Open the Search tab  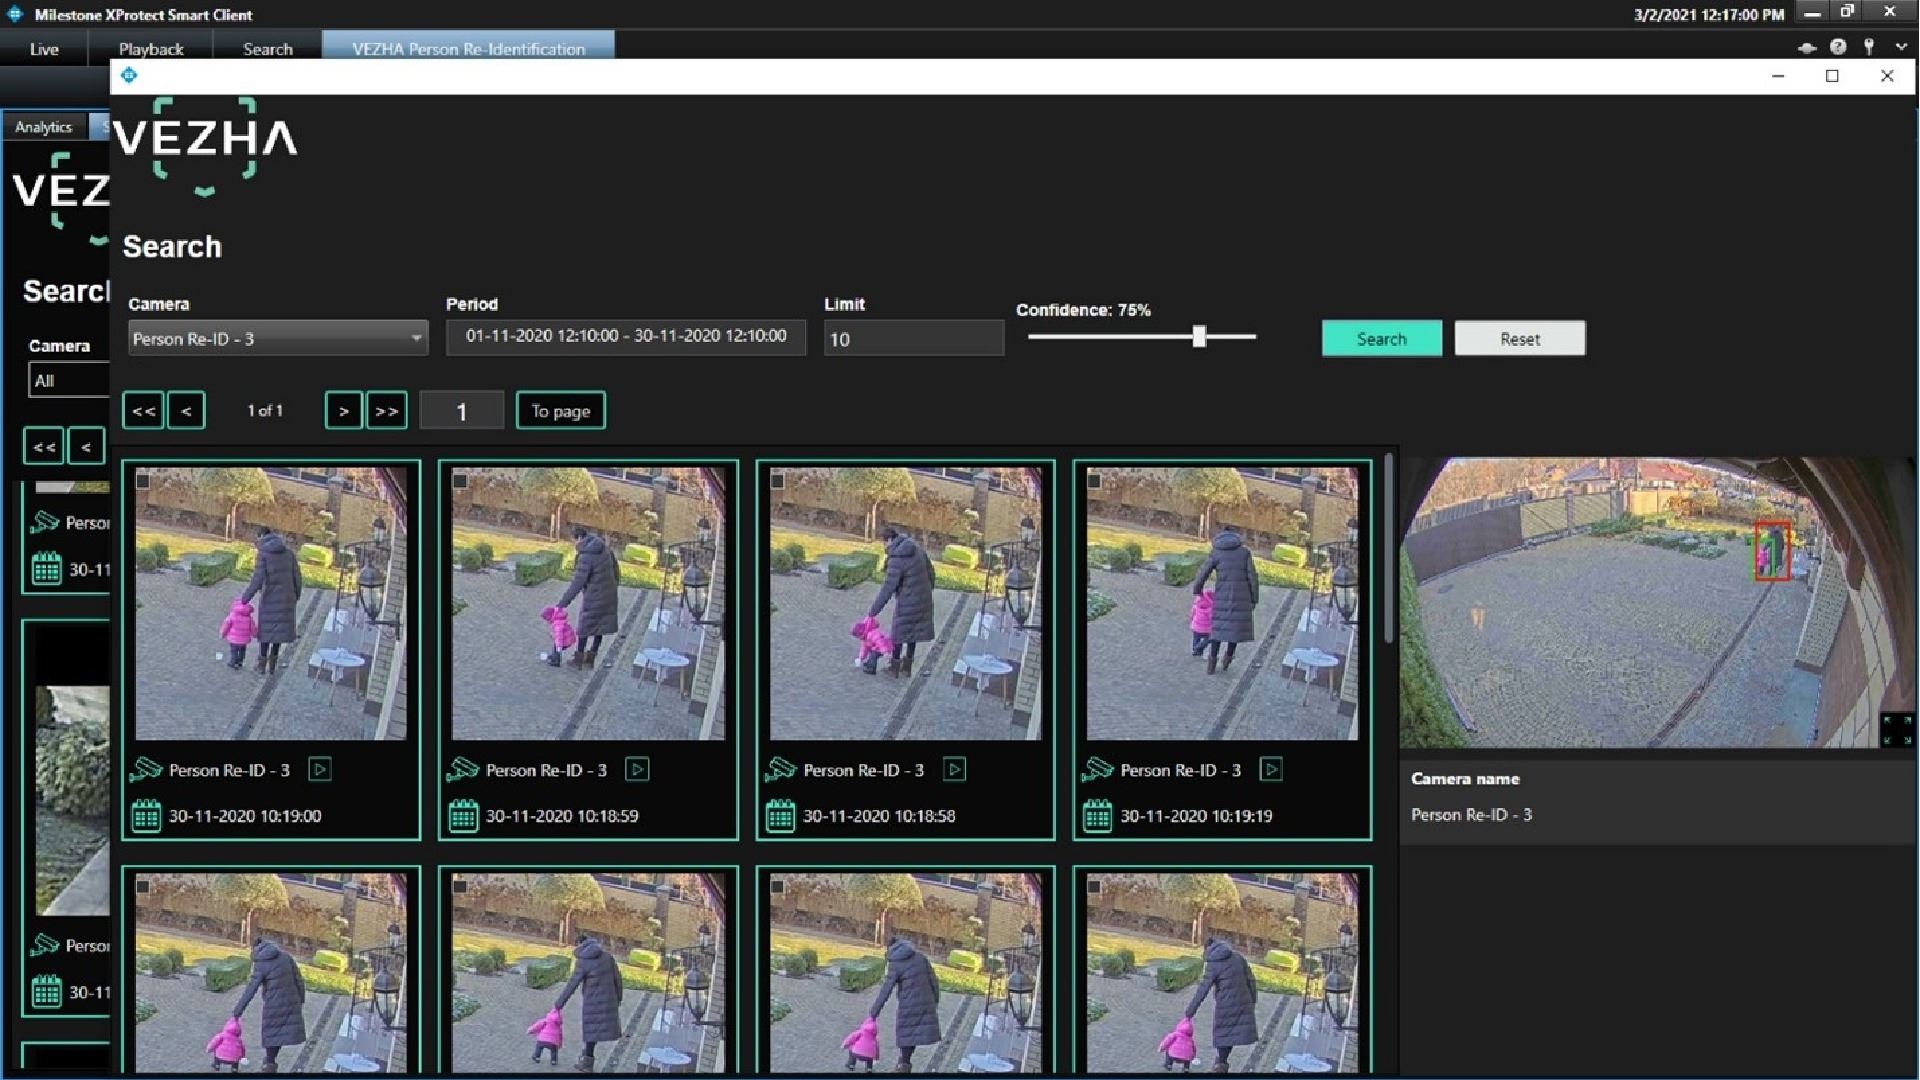[268, 49]
